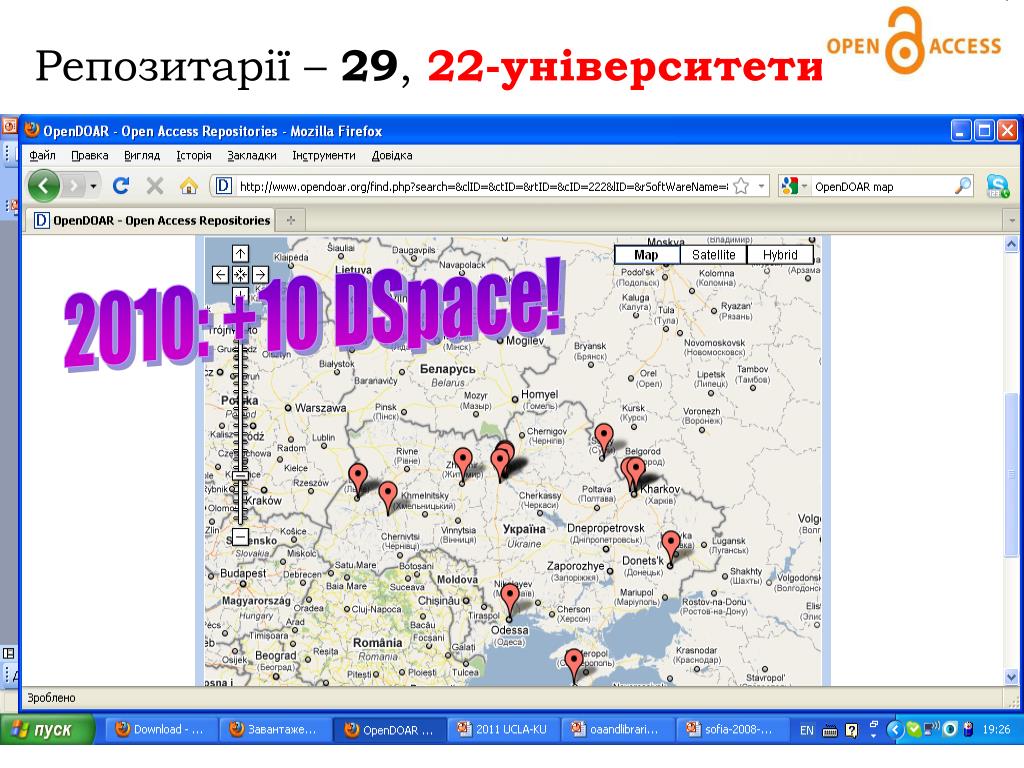This screenshot has width=1024, height=768.
Task: Open the Інструменти menu
Action: 324,155
